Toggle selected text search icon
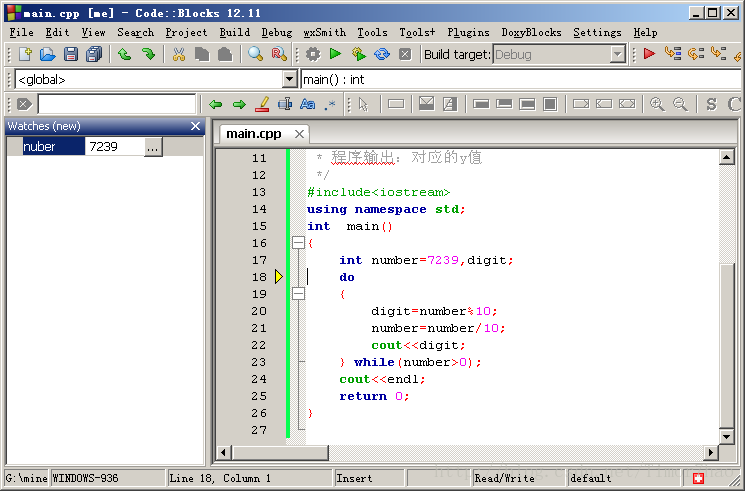This screenshot has height=491, width=745. tap(285, 104)
